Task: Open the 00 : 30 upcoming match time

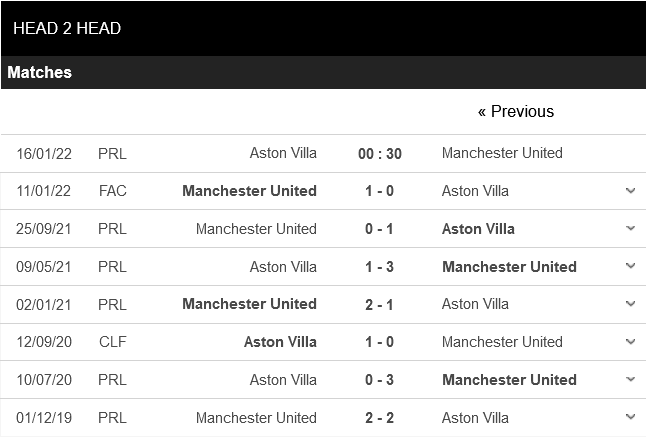Action: pyautogui.click(x=379, y=153)
